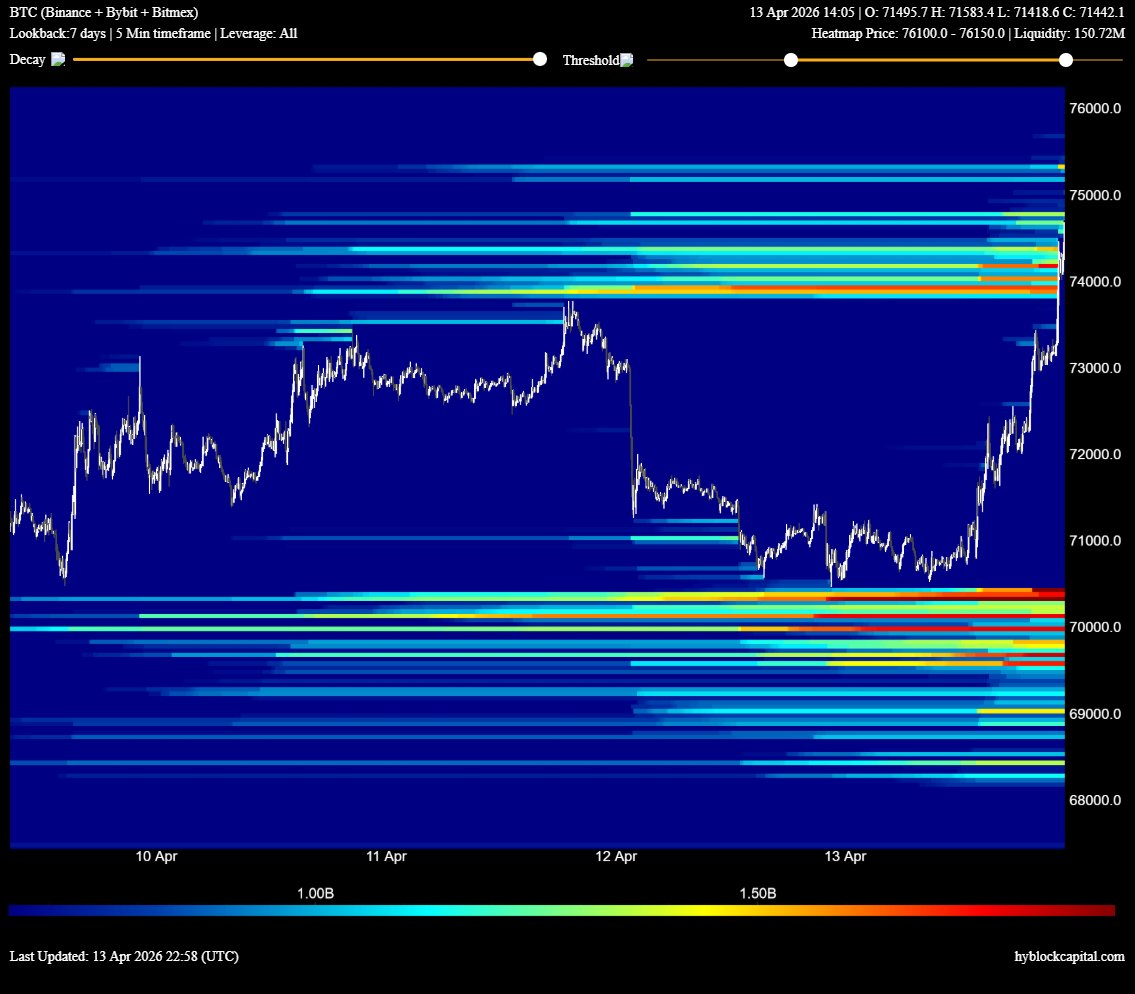
Task: Click the 1.50B mark on color legend
Action: (x=757, y=893)
